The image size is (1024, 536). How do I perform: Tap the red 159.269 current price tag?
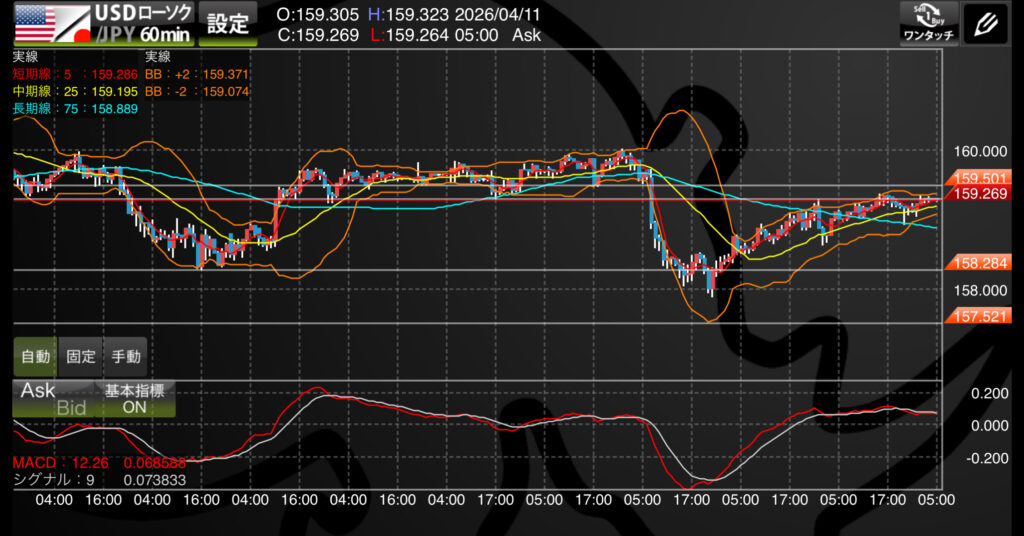point(979,194)
